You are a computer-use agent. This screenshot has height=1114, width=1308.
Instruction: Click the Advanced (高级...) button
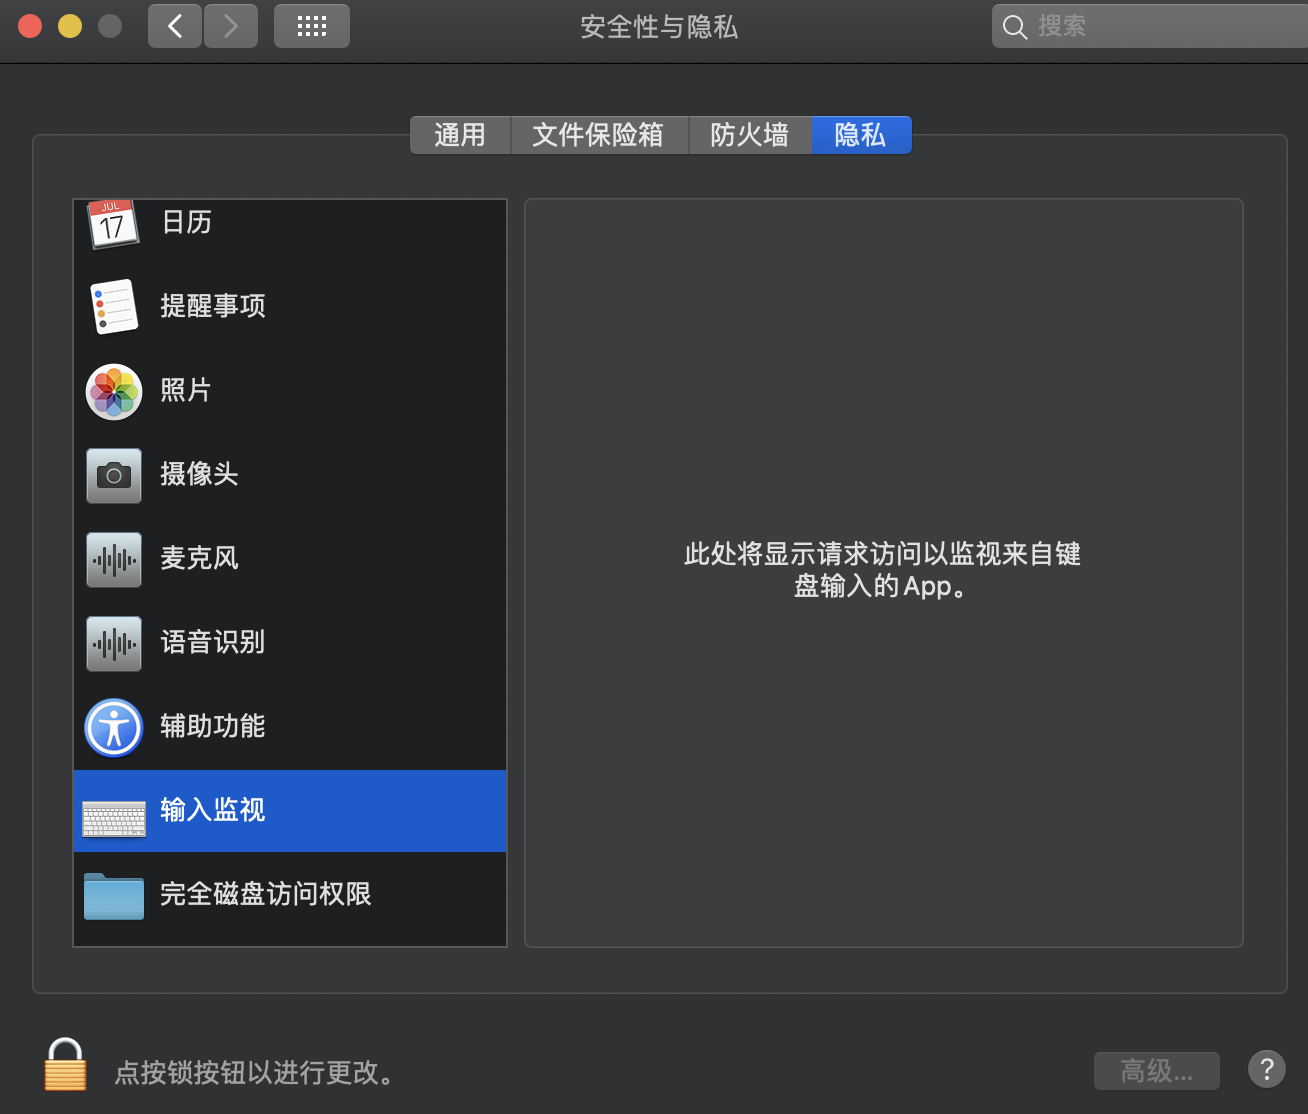(x=1156, y=1071)
